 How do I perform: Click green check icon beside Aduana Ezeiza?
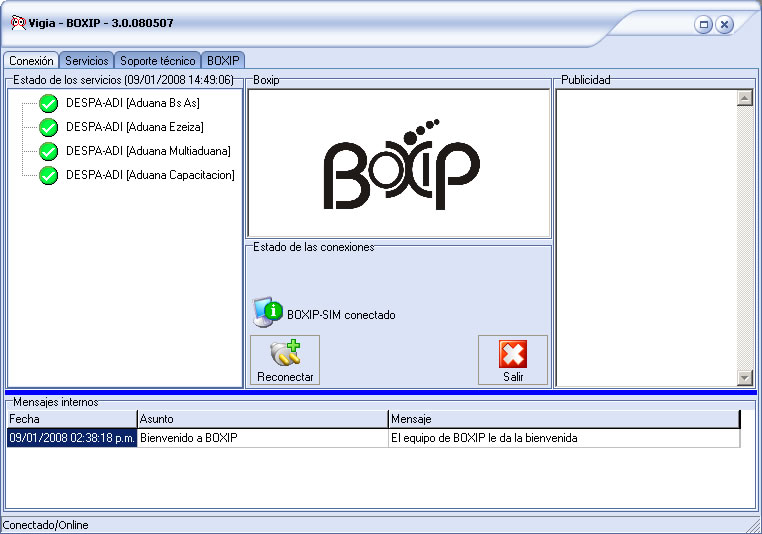pyautogui.click(x=48, y=127)
